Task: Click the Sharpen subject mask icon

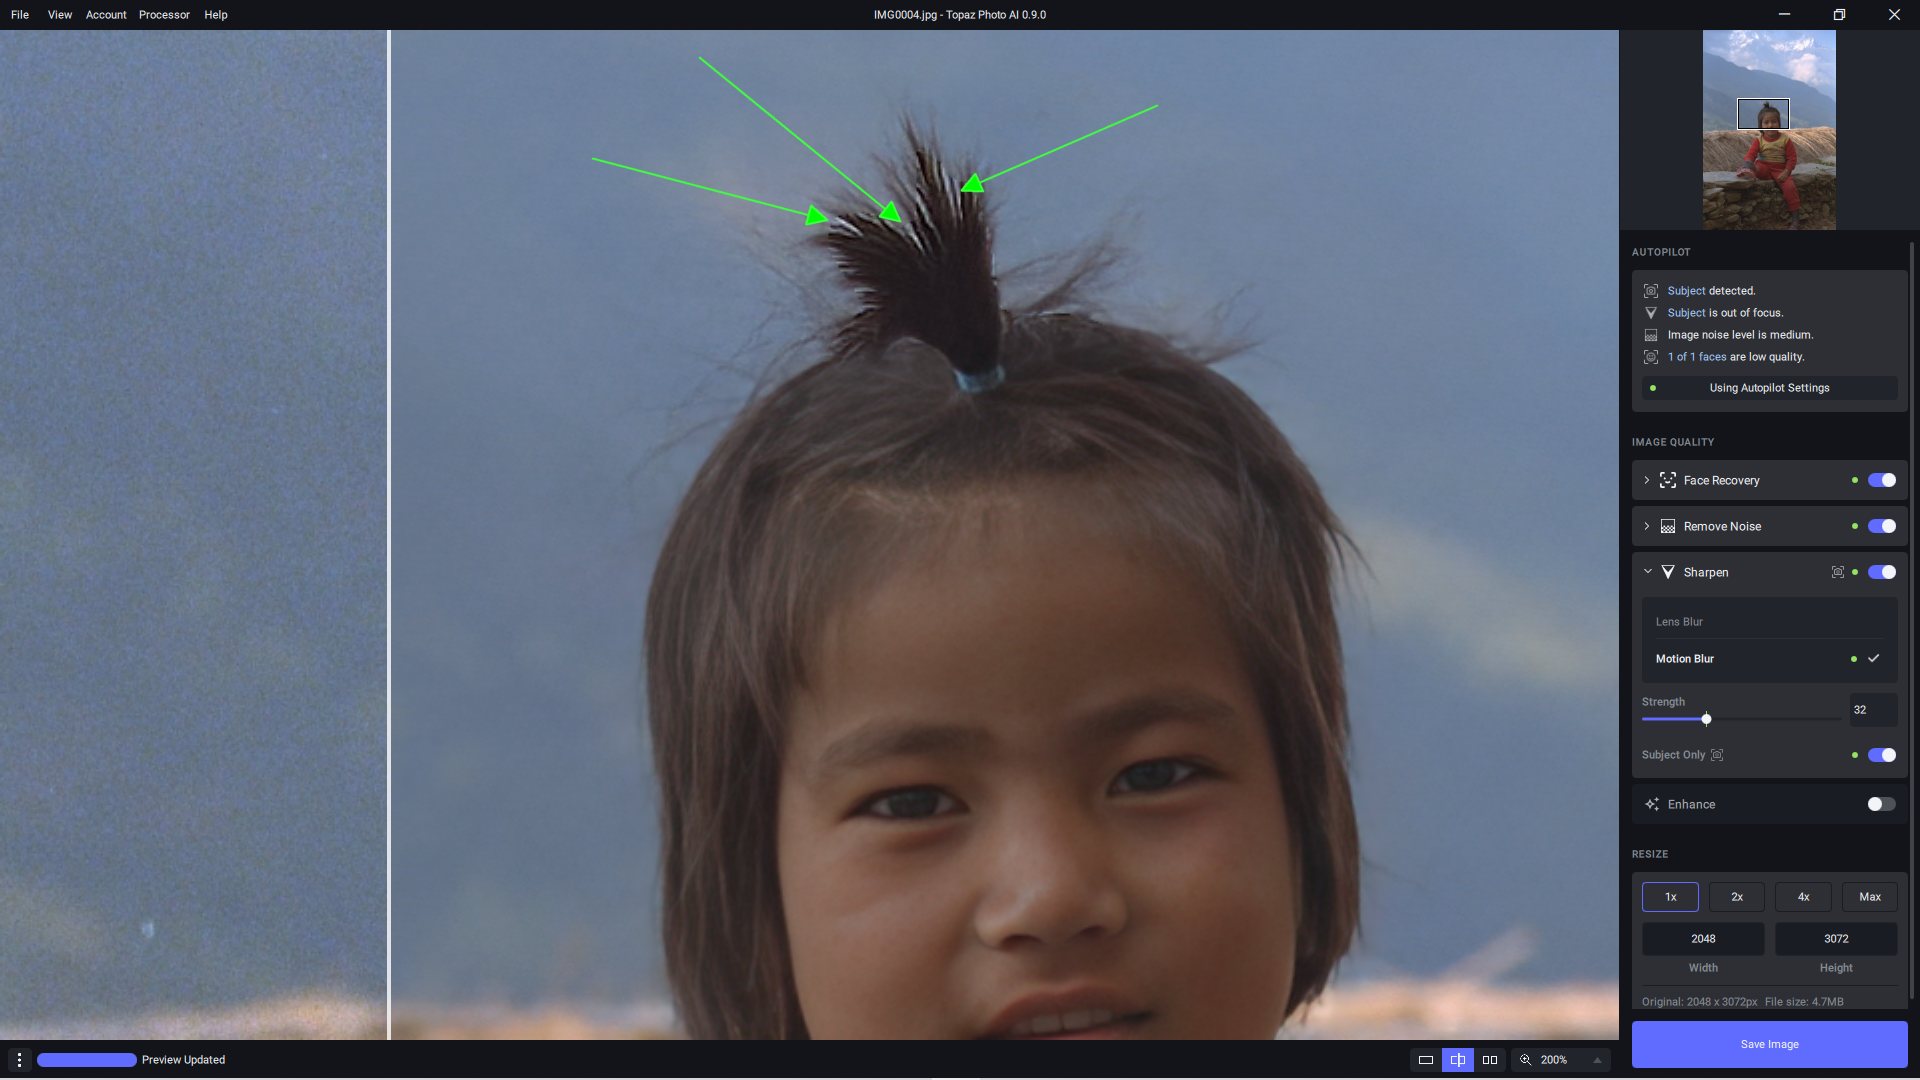Action: click(1837, 572)
